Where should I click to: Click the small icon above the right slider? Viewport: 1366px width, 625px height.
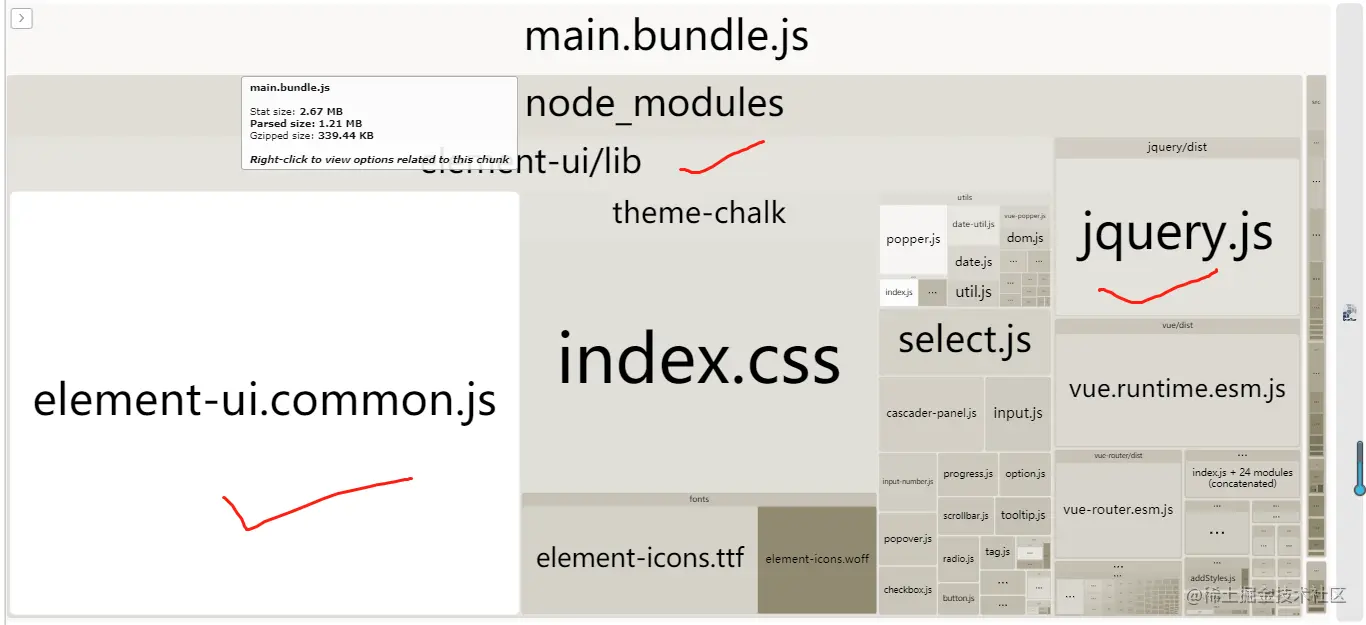1350,313
